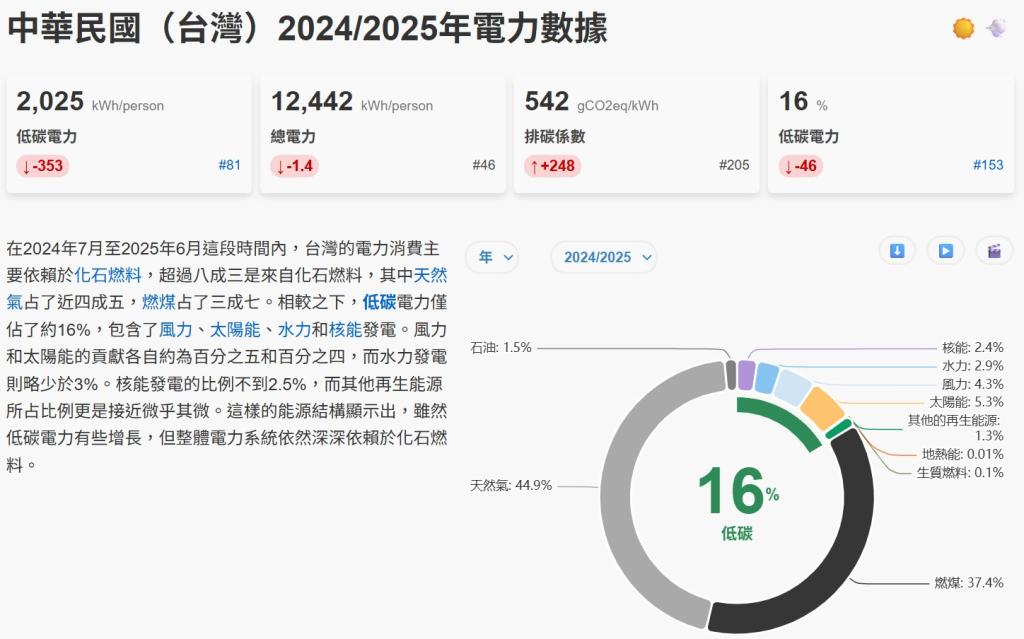The image size is (1024, 639).
Task: Follow the 太陽能 link in the text
Action: (x=234, y=329)
